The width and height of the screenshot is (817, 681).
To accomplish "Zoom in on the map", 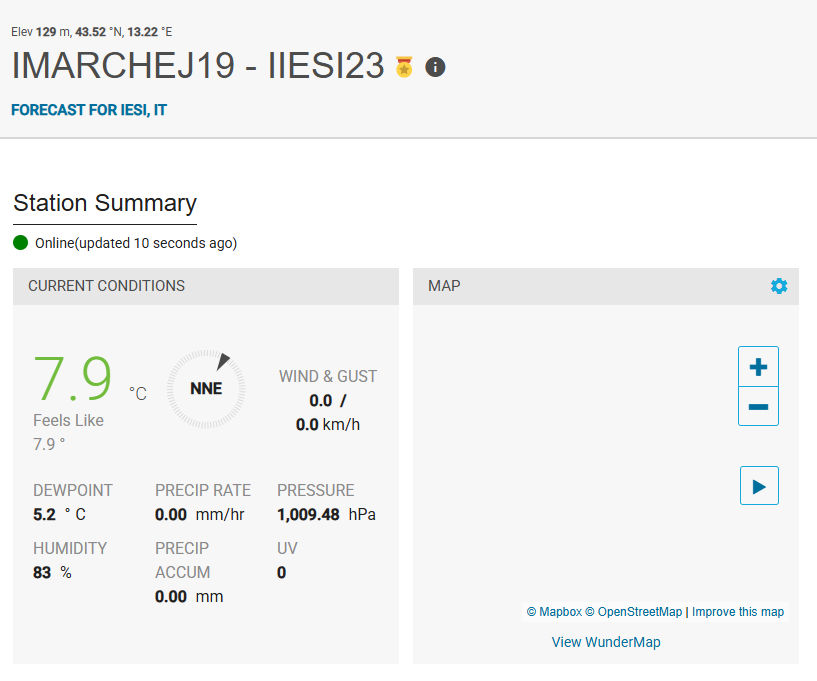I will tap(758, 367).
